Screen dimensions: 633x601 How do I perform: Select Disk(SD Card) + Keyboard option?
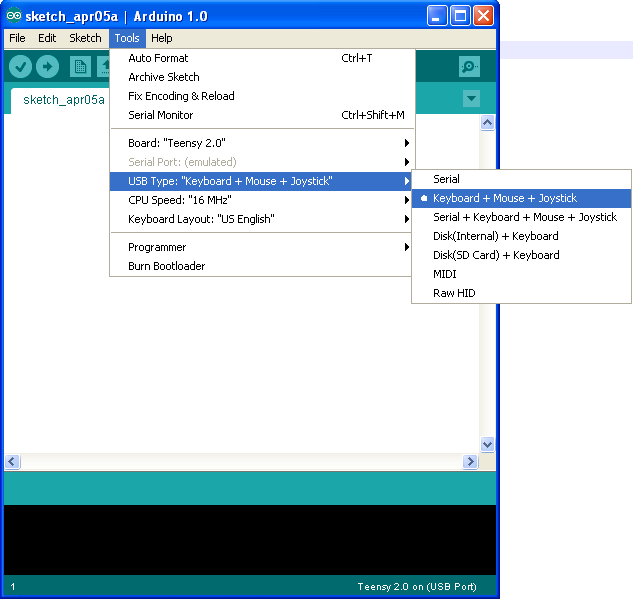tap(521, 255)
